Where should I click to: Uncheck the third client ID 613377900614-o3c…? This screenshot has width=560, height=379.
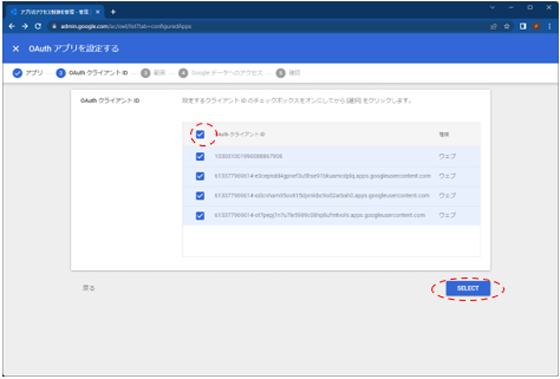pyautogui.click(x=200, y=196)
